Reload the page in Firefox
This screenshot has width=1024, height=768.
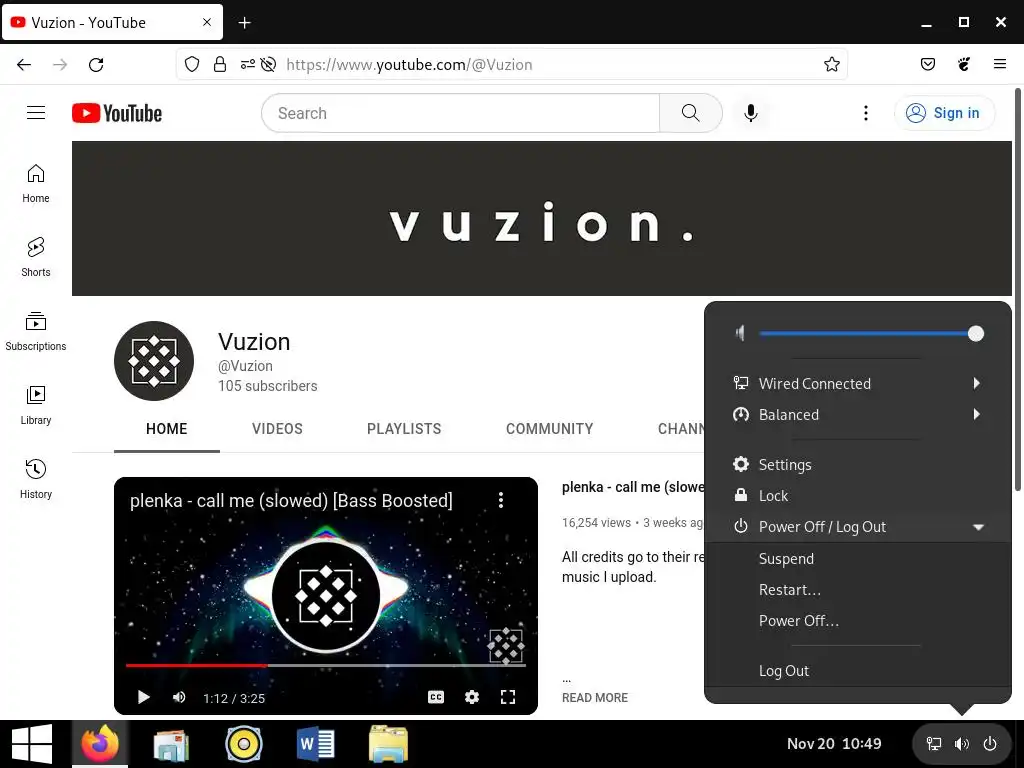click(96, 64)
